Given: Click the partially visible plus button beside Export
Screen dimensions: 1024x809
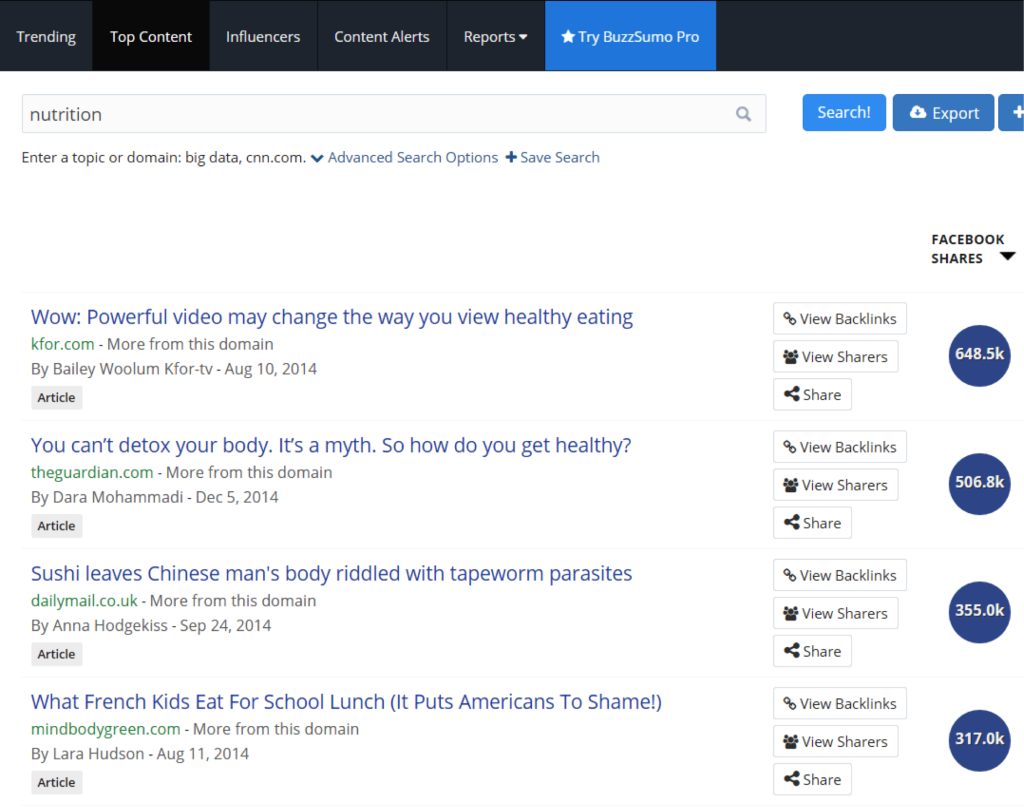Looking at the screenshot, I should tap(1012, 112).
